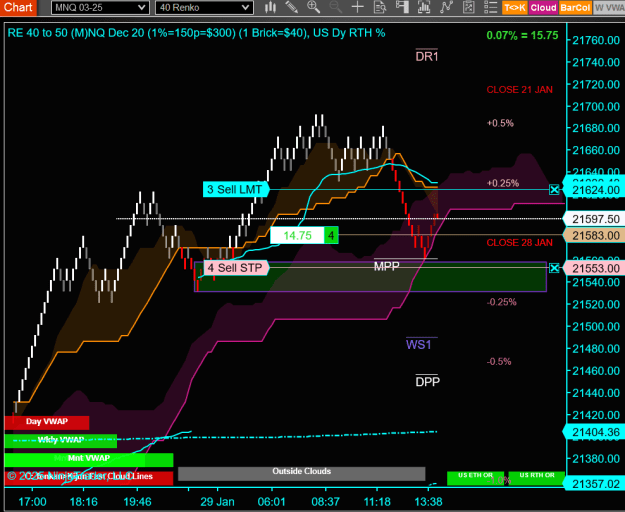This screenshot has height=512, width=625.
Task: Toggle the US RTH OR button
Action: coord(537,477)
